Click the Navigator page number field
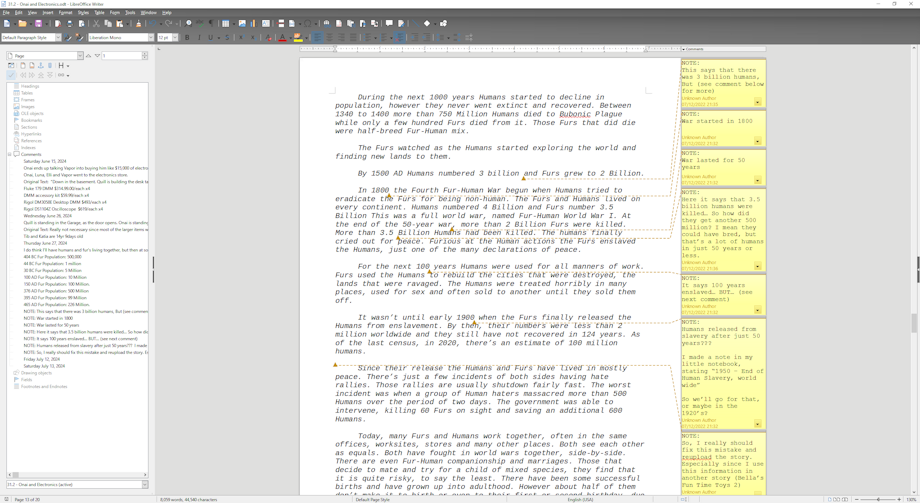920x503 pixels. [121, 56]
